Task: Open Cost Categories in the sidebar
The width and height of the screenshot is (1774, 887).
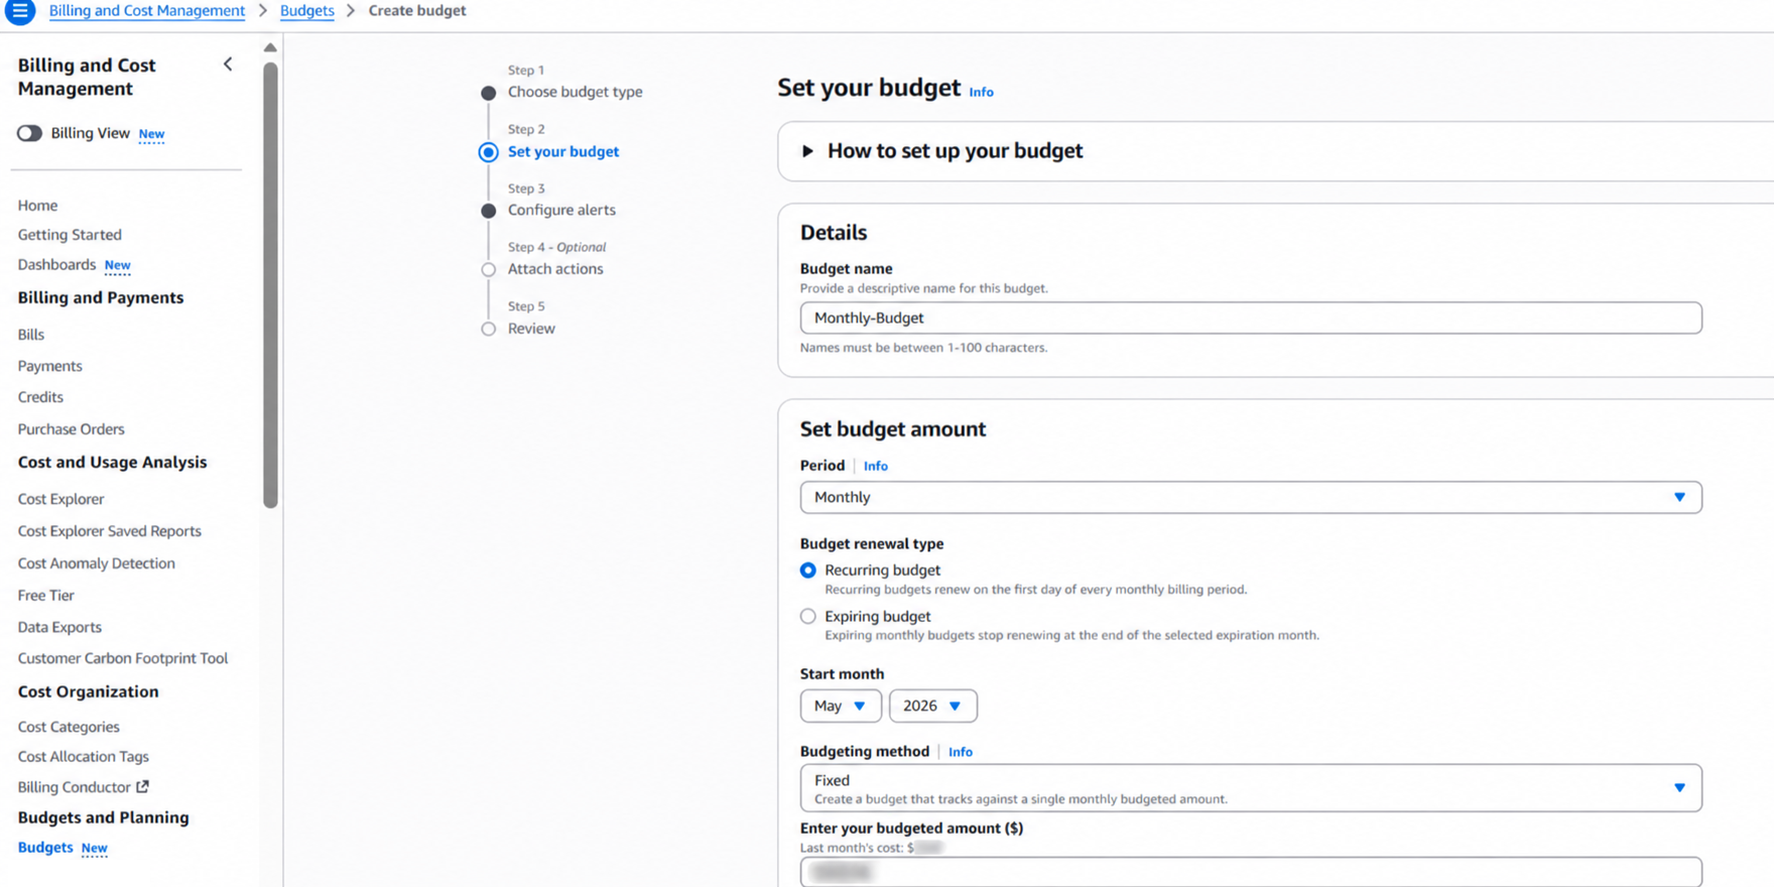Action: (69, 727)
